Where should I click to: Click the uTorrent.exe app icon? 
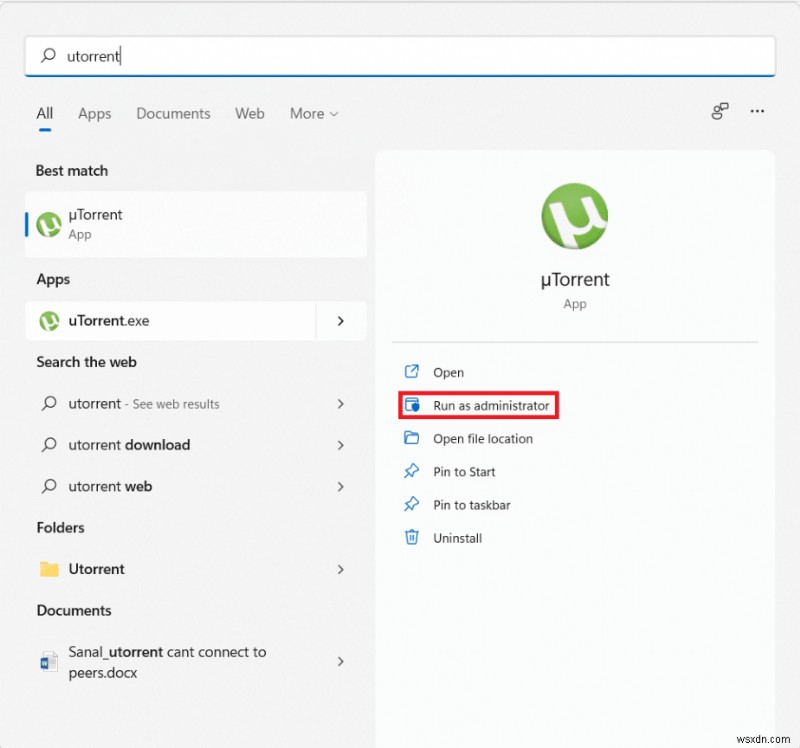[x=49, y=321]
